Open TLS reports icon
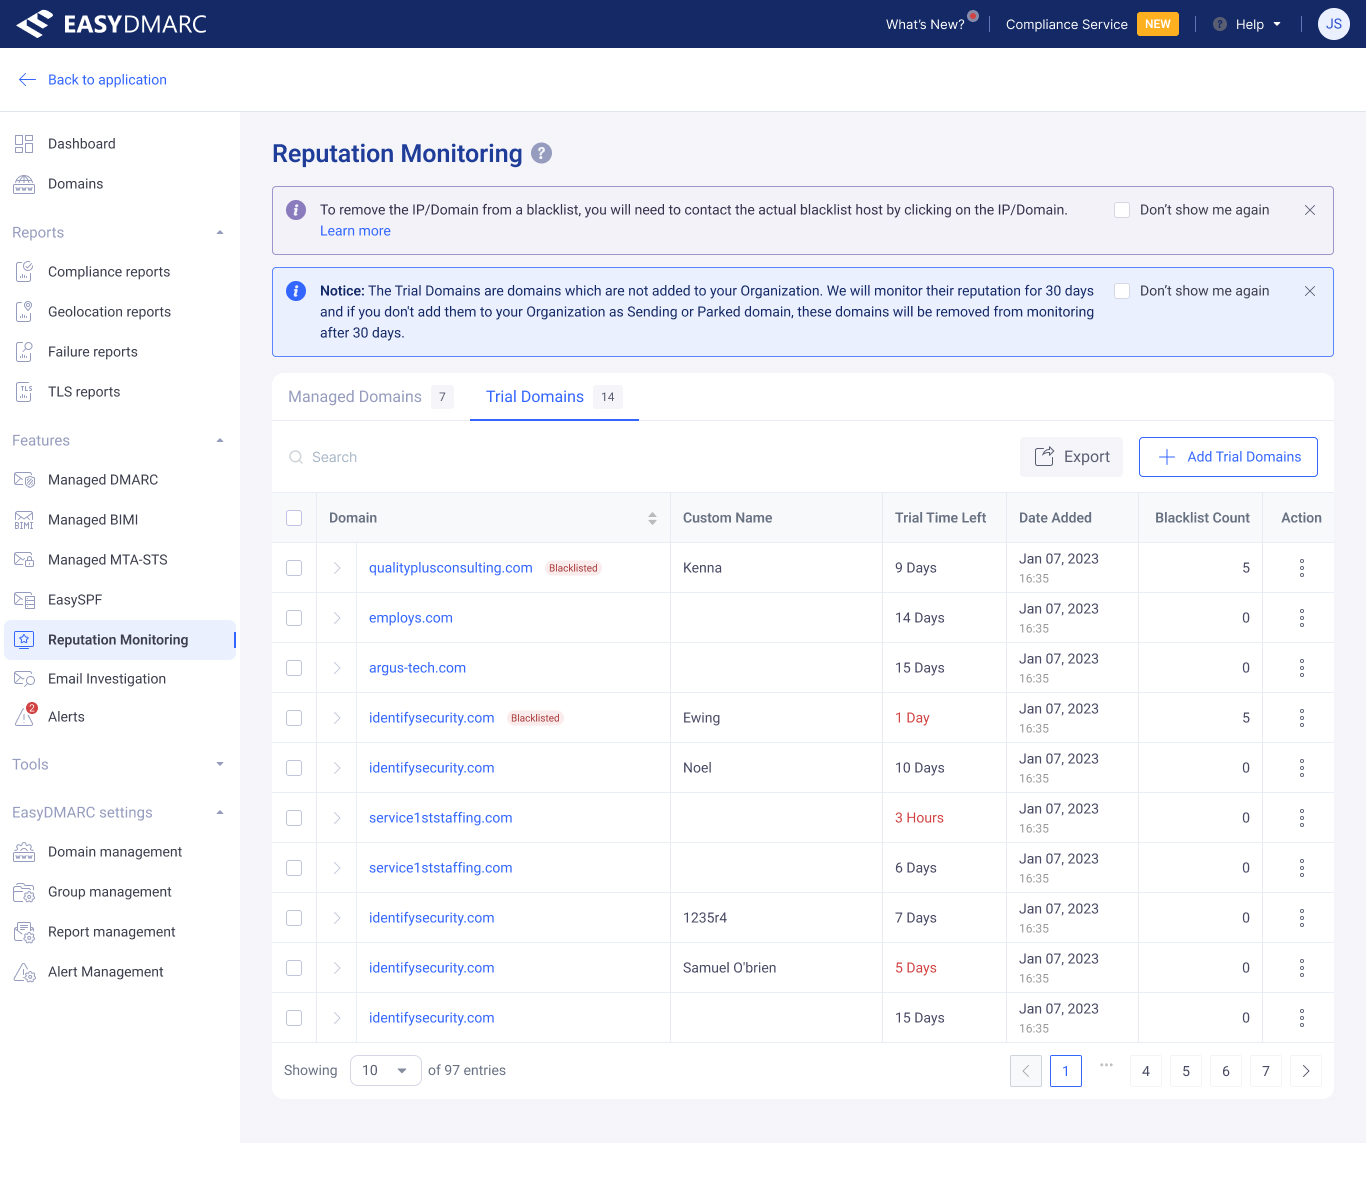 (24, 392)
